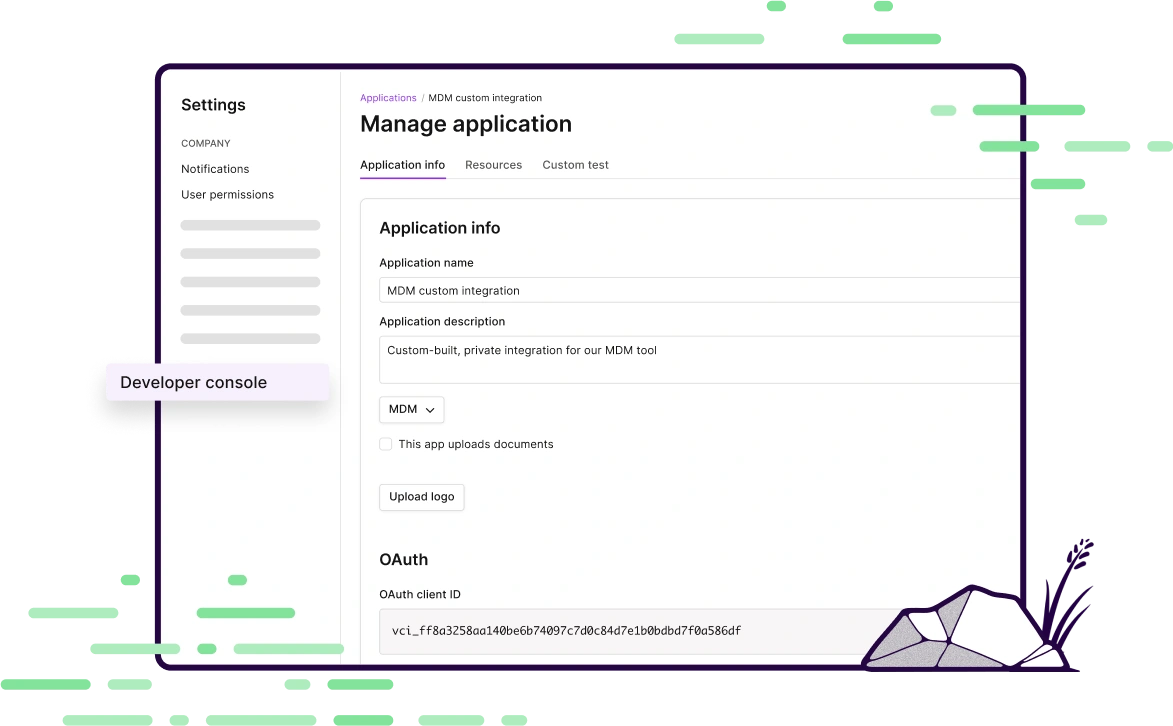
Task: Open the Applications breadcrumb link
Action: click(388, 98)
